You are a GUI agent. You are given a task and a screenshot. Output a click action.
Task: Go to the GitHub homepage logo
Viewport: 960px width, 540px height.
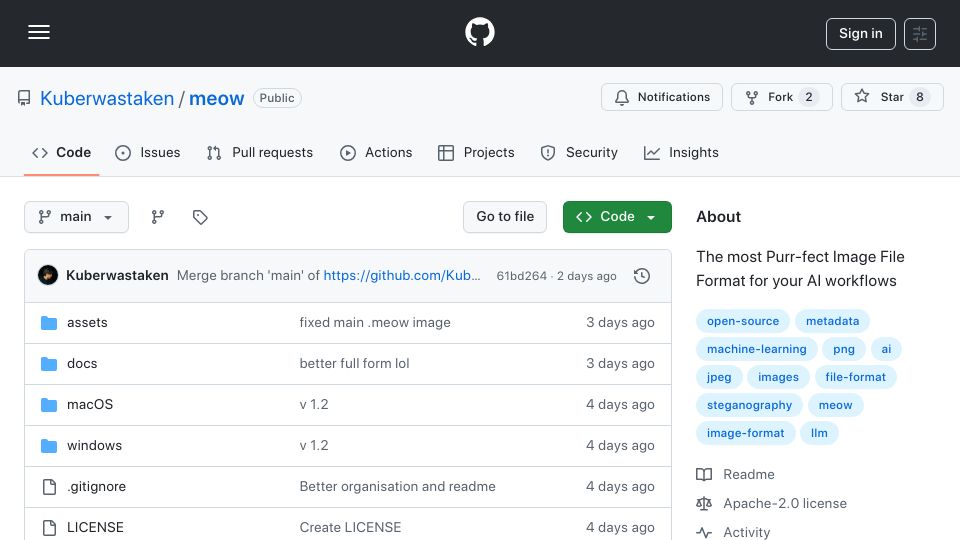479,32
